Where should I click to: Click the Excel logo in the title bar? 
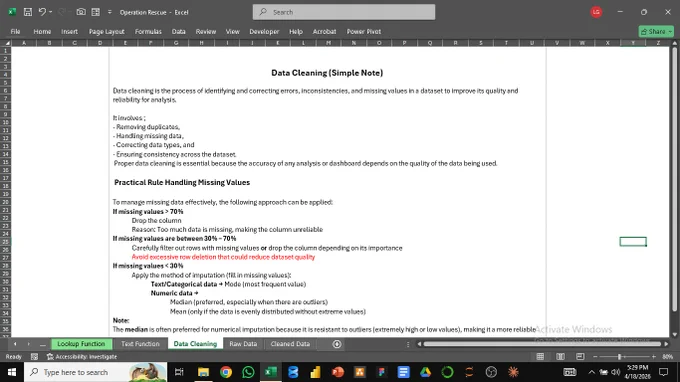point(12,12)
